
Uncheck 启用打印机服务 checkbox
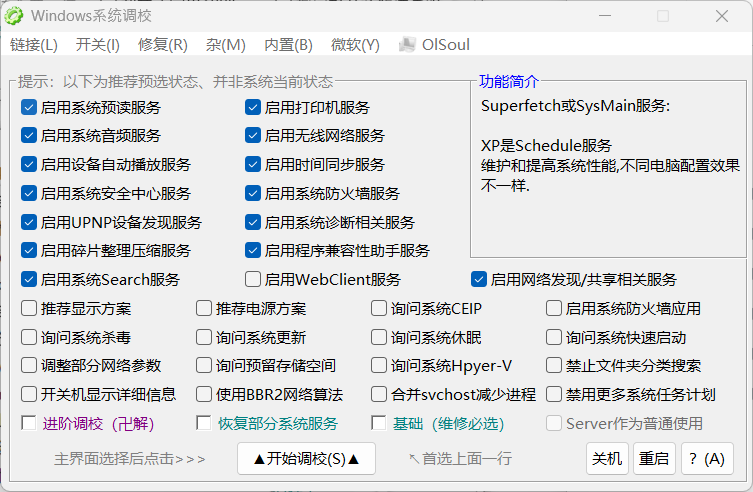tap(253, 107)
